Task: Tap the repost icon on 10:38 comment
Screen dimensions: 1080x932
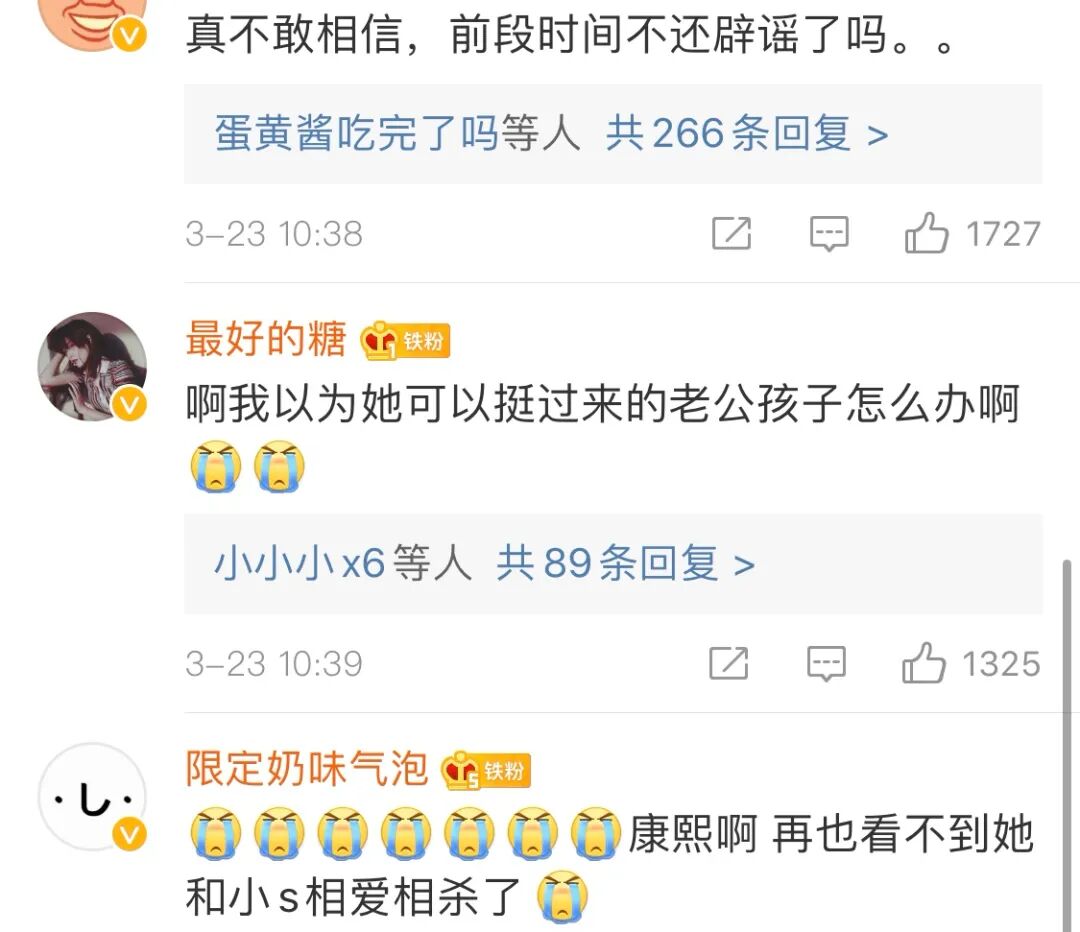Action: [x=731, y=234]
